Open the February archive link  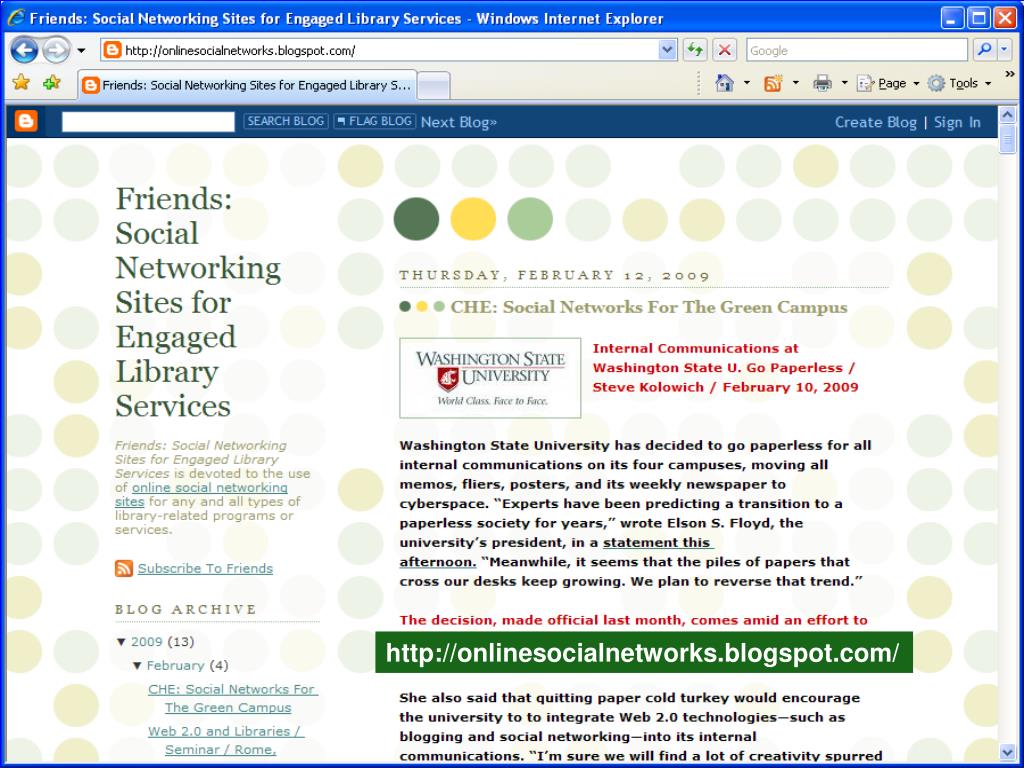[176, 665]
